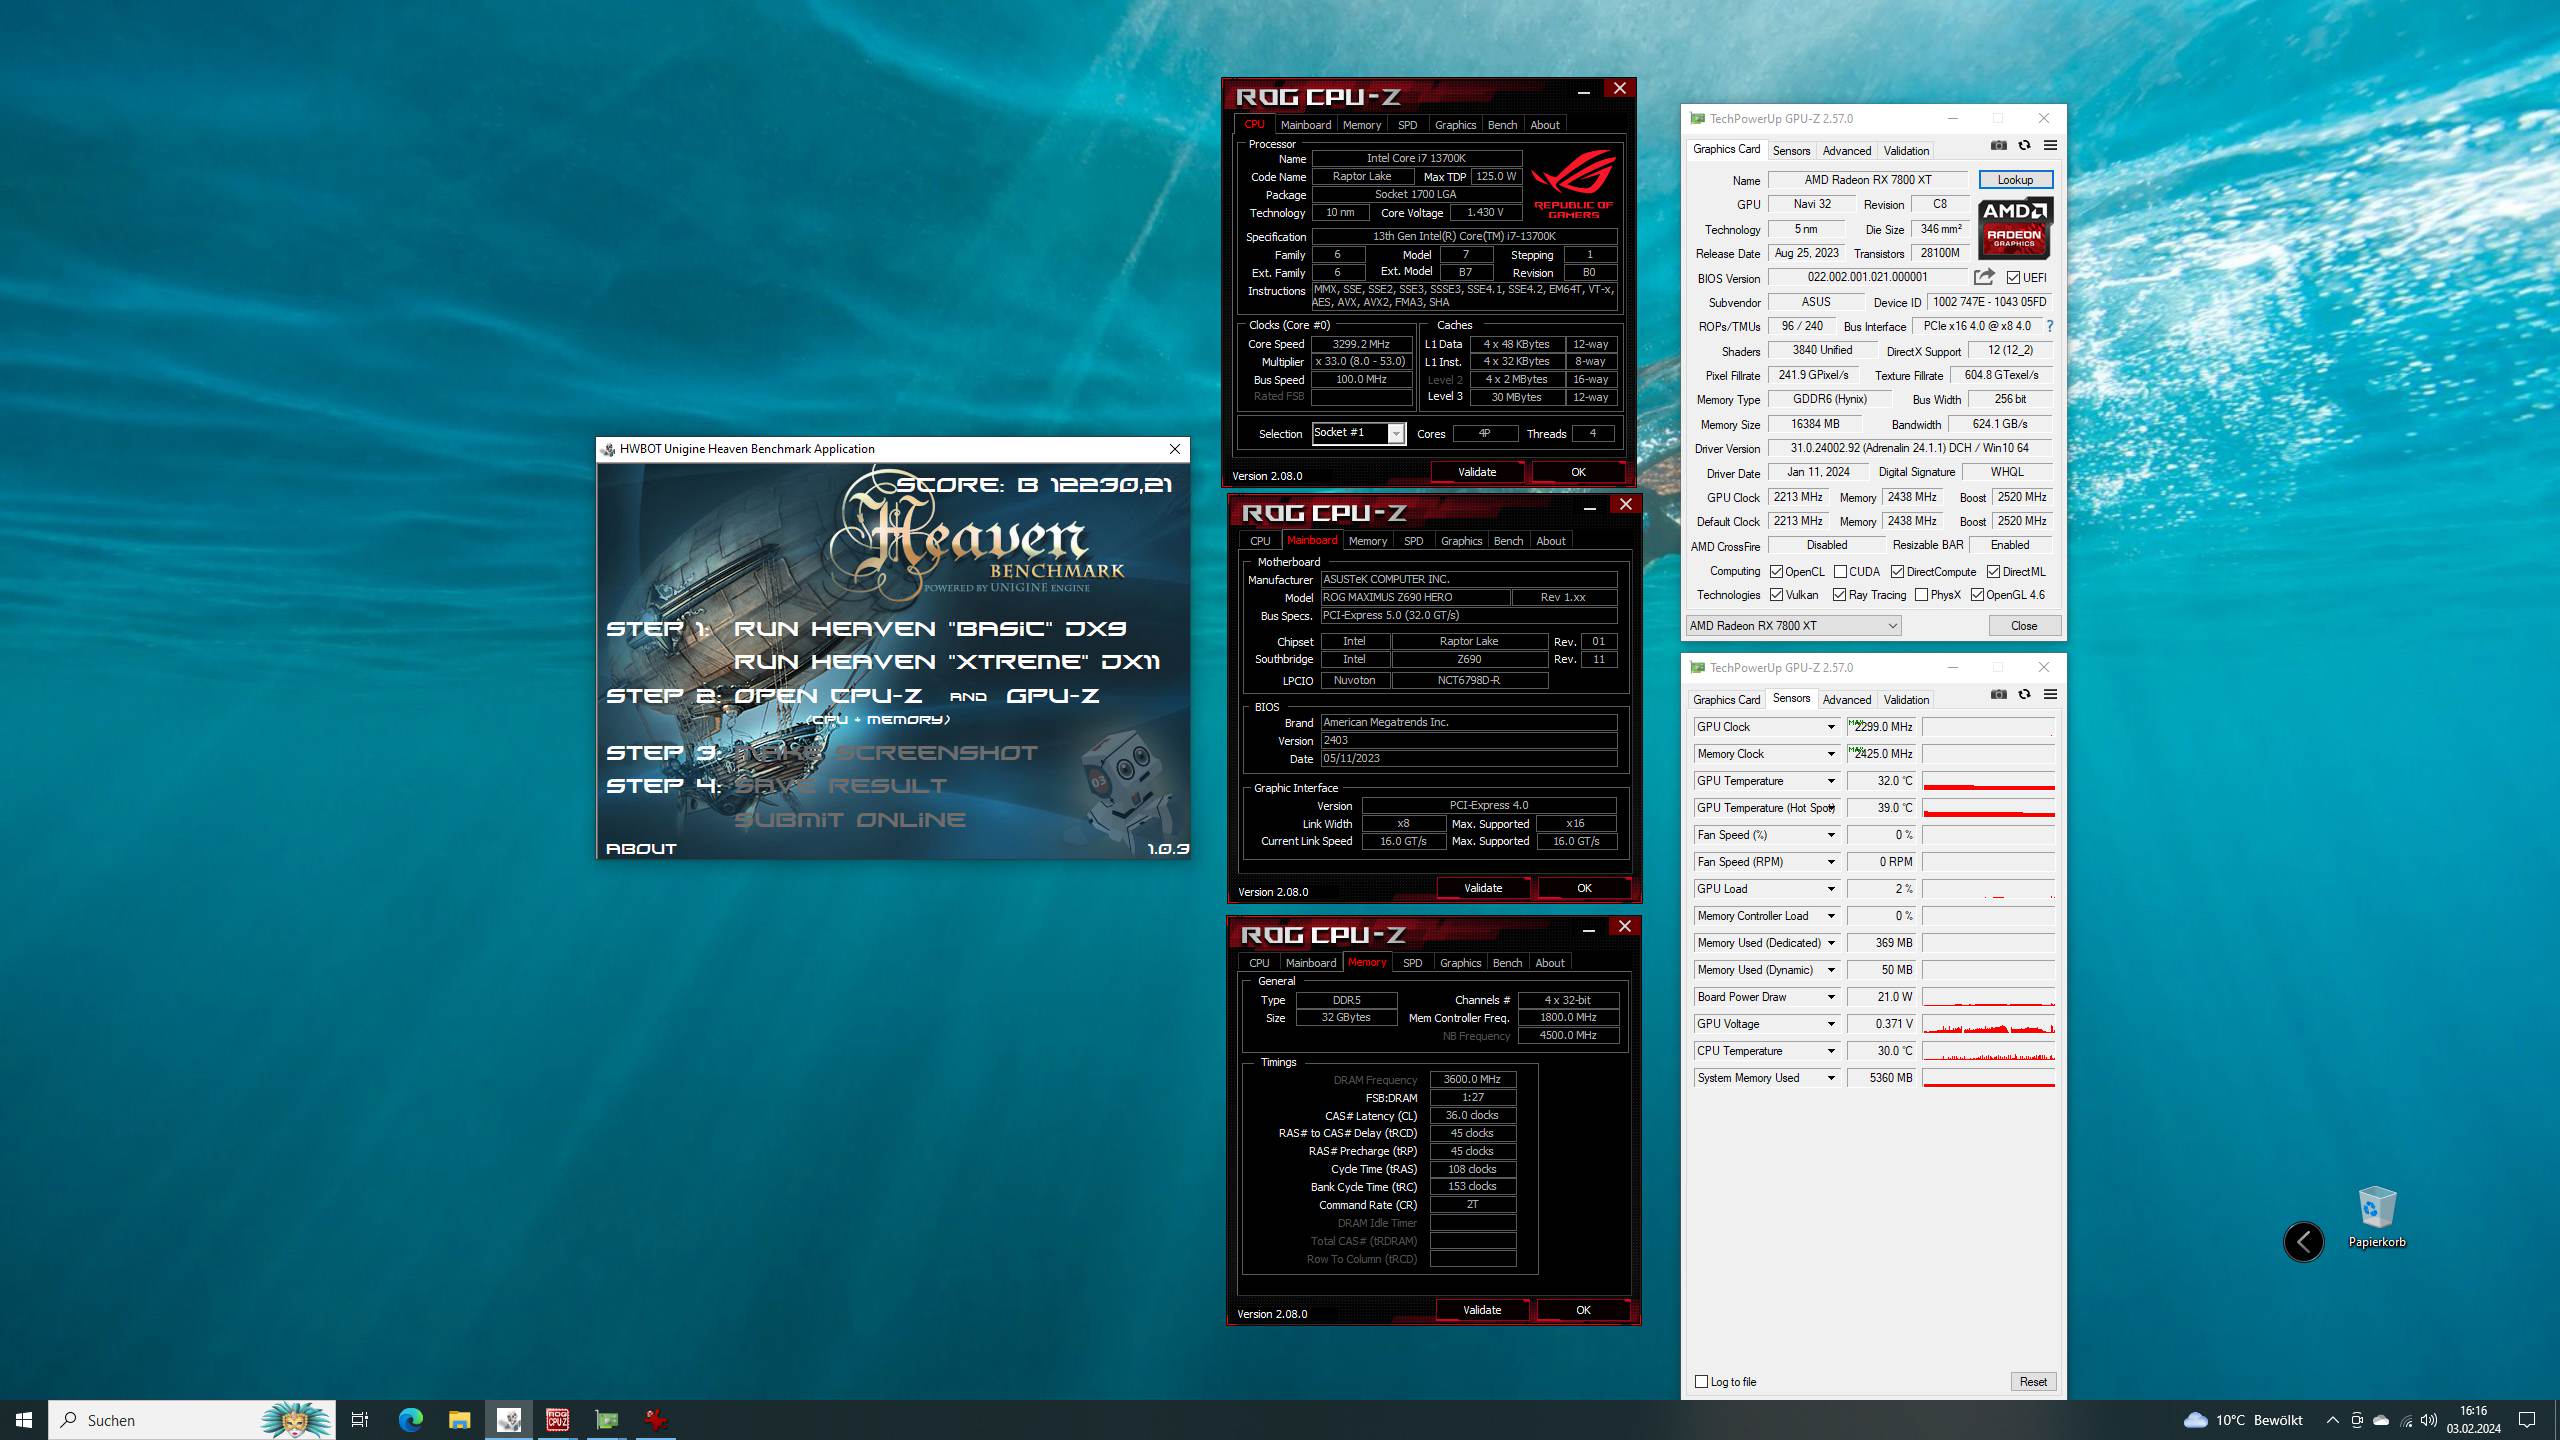Switch to SPD tab in top CPU-Z window
Viewport: 2560px width, 1440px height.
1407,125
